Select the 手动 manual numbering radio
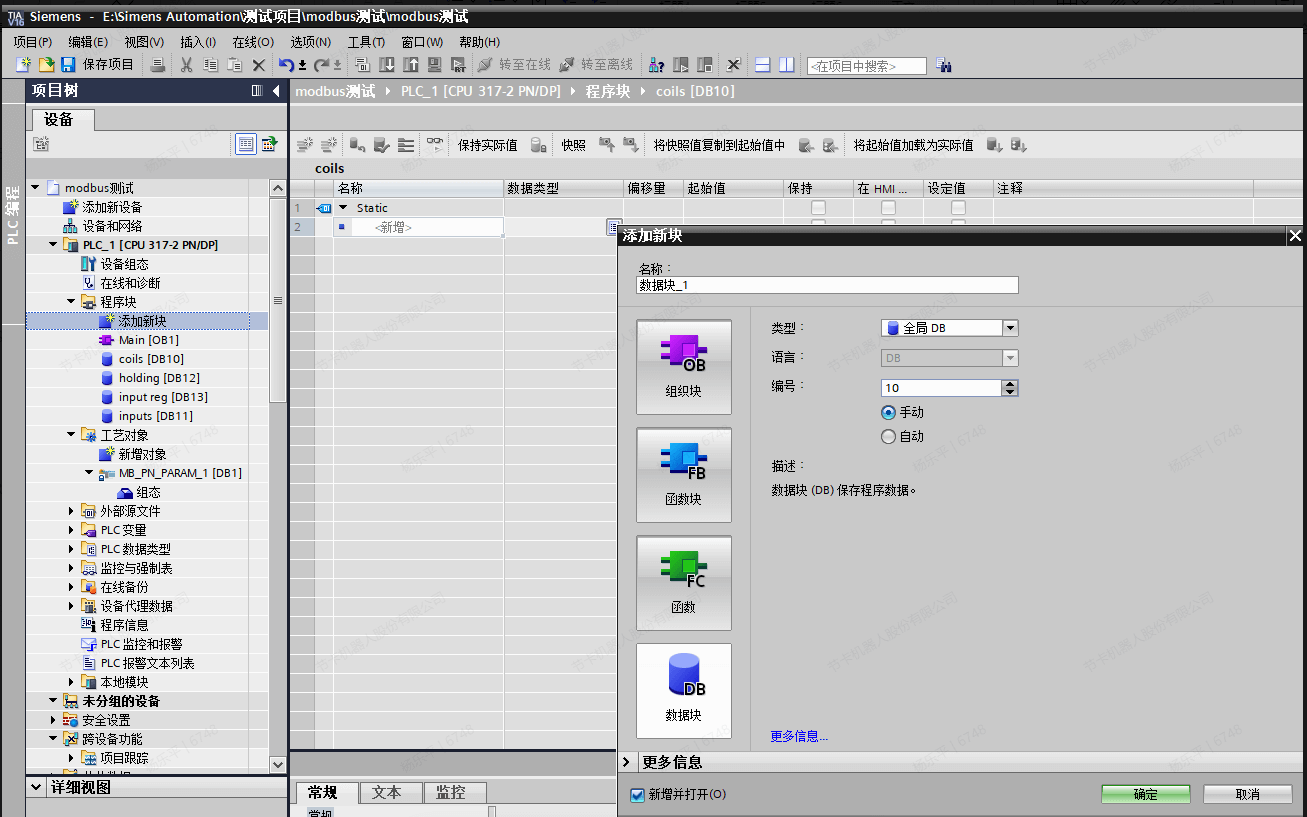Screen dimensions: 1307x817 coord(888,412)
